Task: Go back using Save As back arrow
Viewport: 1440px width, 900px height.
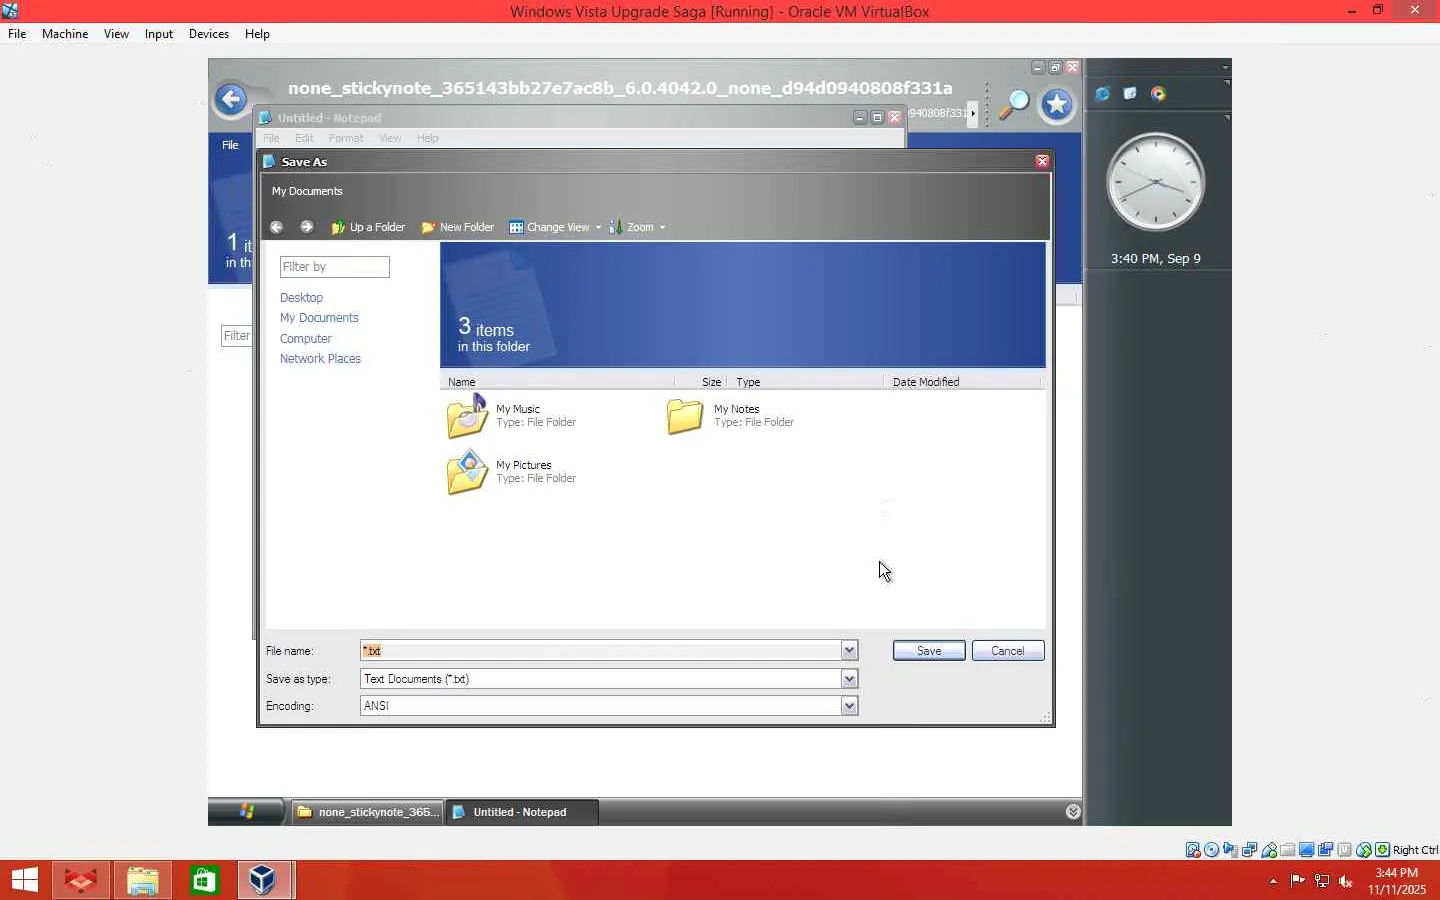Action: 277,227
